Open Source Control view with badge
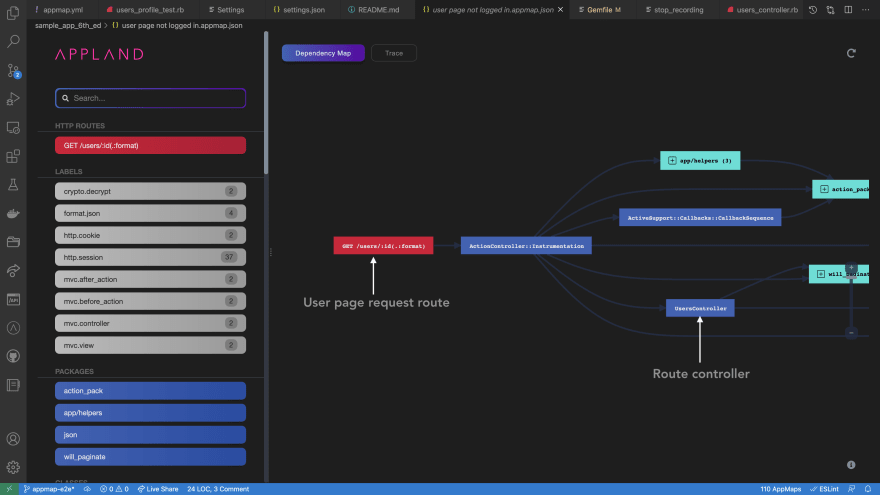 click(x=13, y=70)
